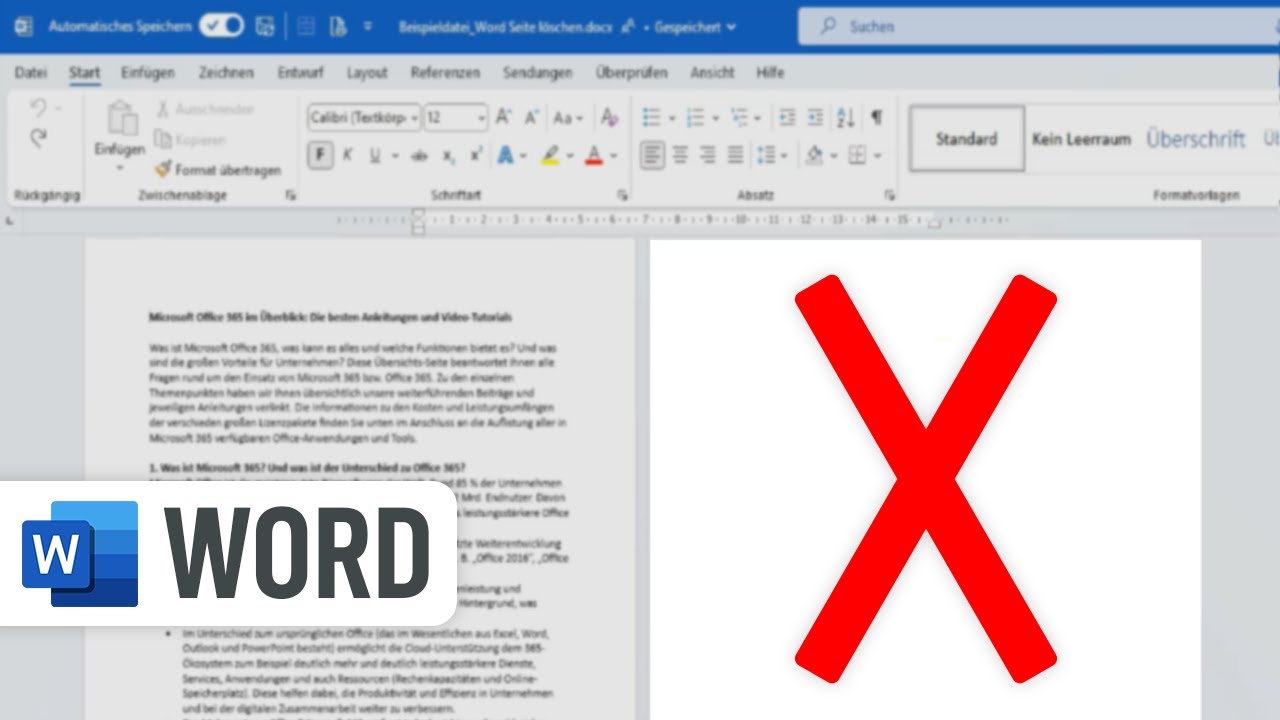Open the Schriftart dialog launcher
The width and height of the screenshot is (1280, 720).
pos(622,196)
